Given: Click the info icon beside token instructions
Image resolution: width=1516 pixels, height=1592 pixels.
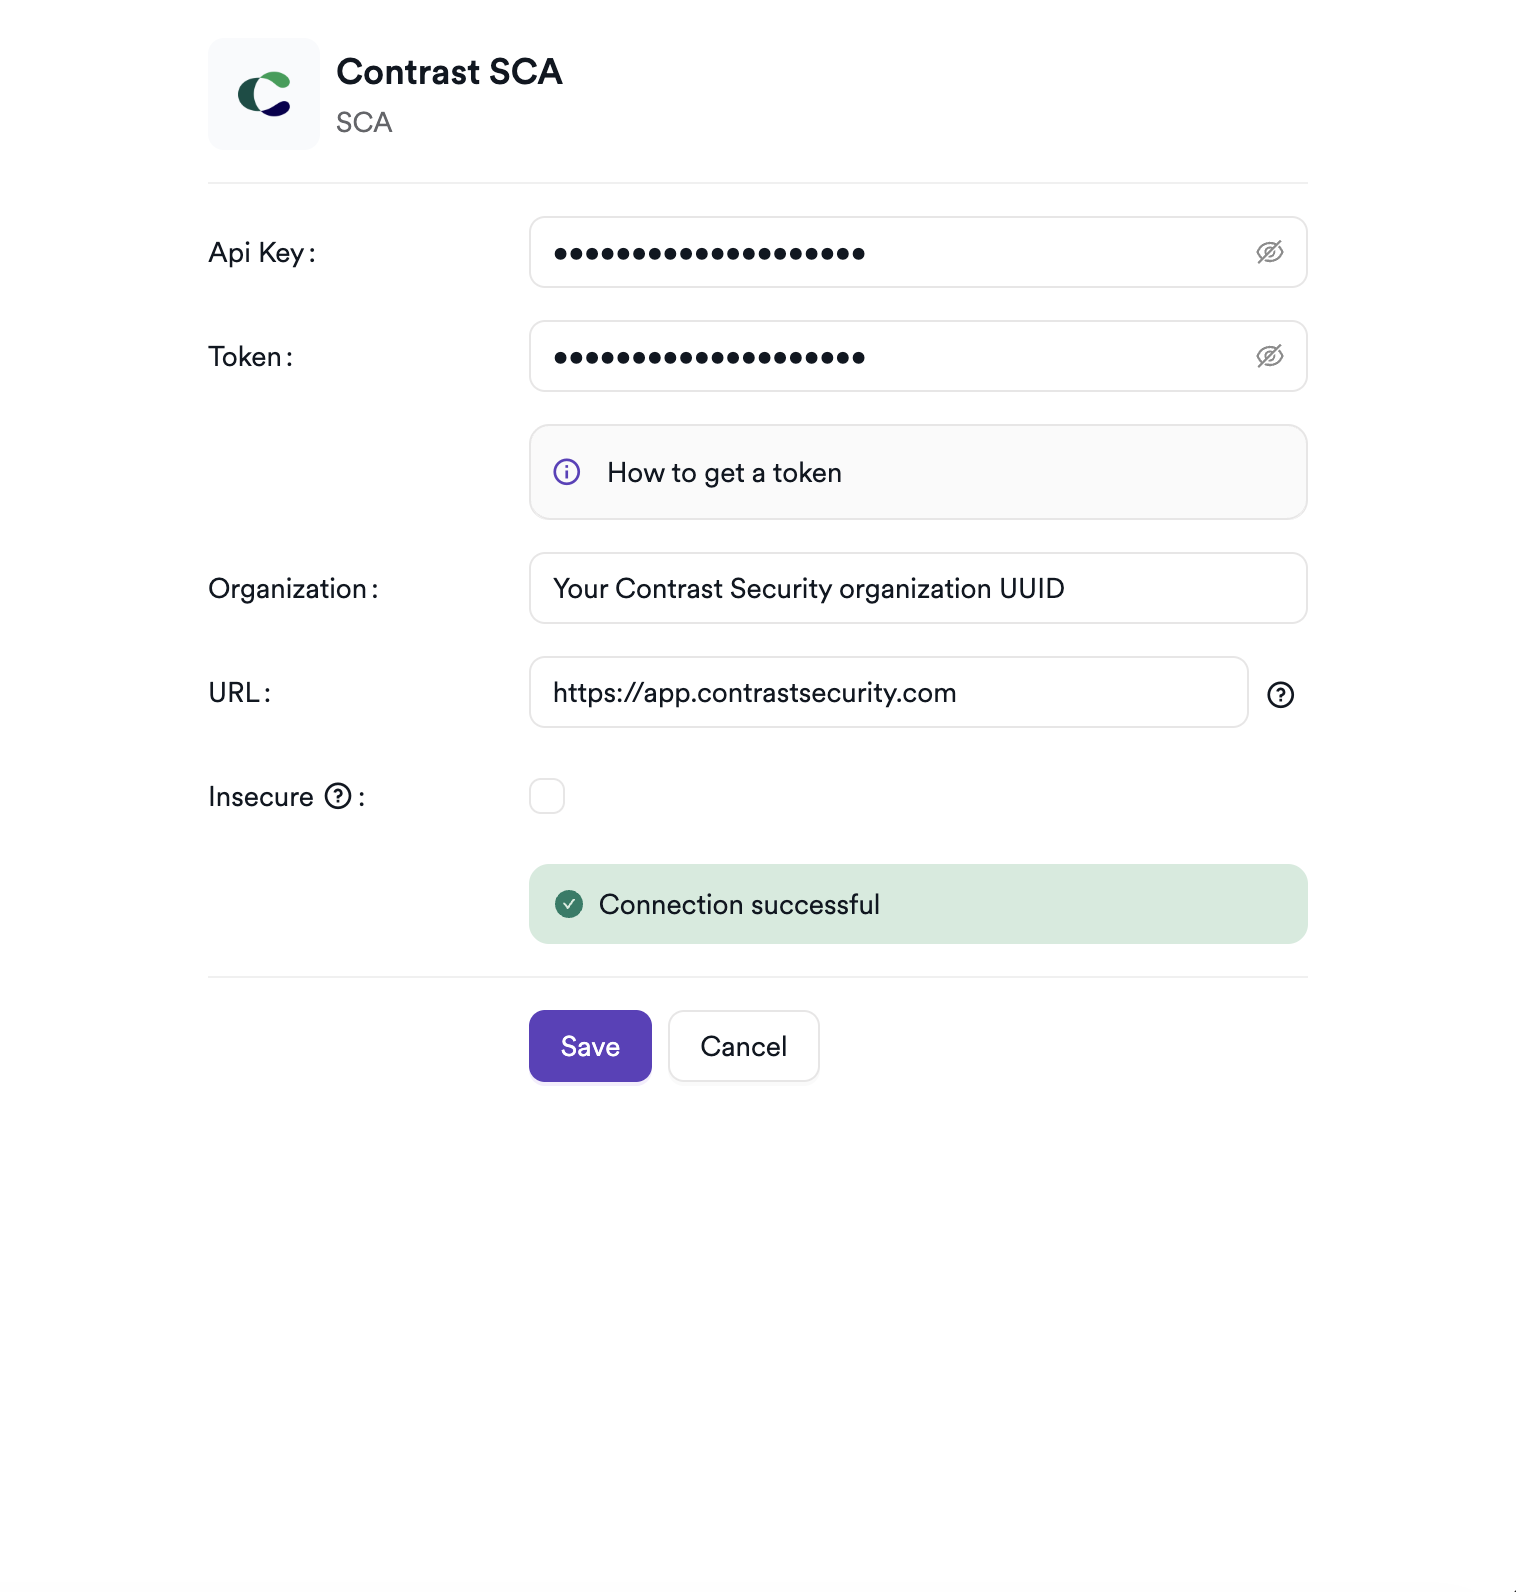Looking at the screenshot, I should click(567, 472).
